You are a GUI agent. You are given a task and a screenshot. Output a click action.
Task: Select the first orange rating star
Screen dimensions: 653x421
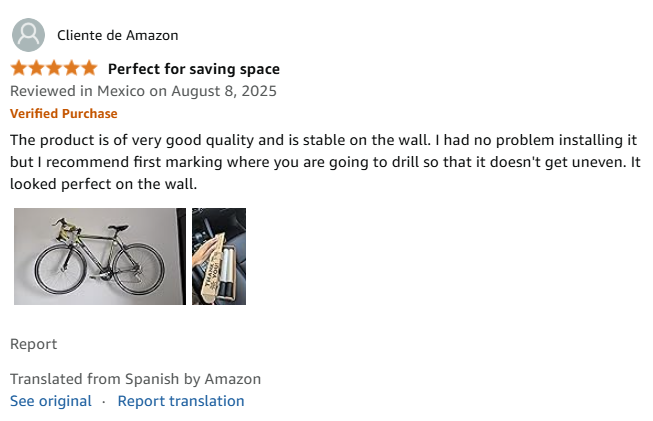coord(19,69)
